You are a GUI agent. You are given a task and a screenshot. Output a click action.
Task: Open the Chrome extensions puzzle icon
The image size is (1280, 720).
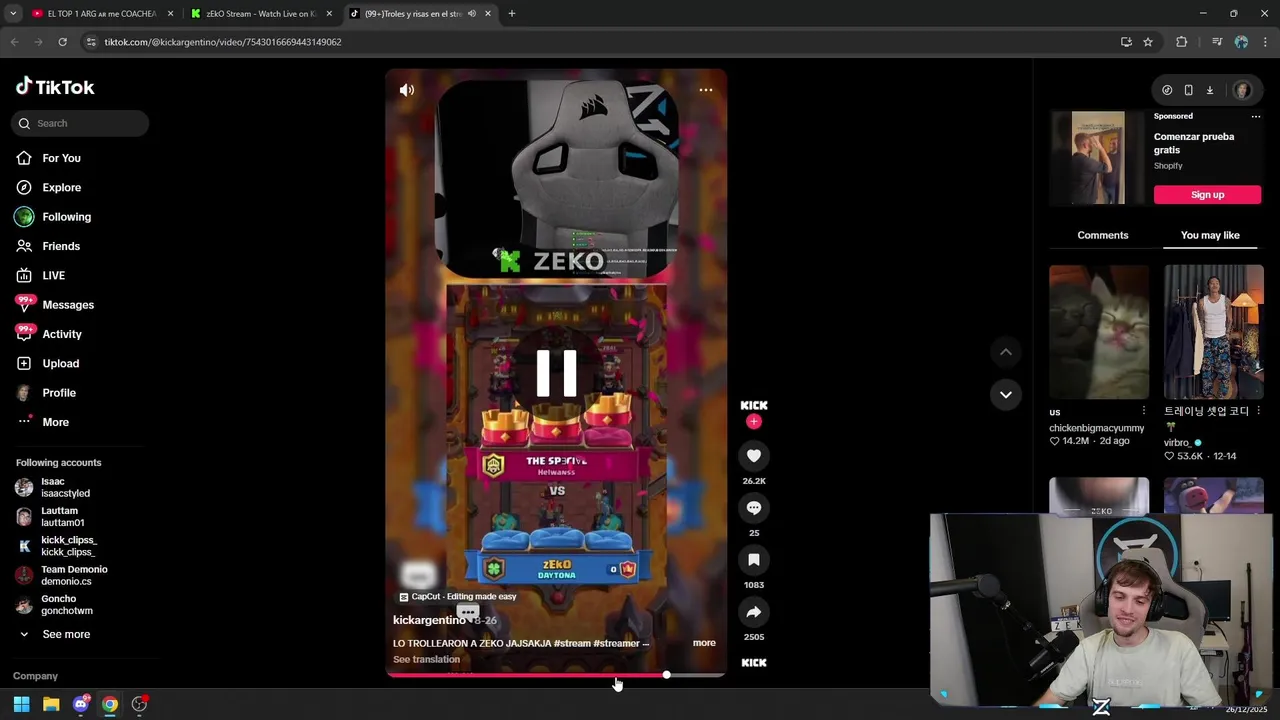(1182, 42)
